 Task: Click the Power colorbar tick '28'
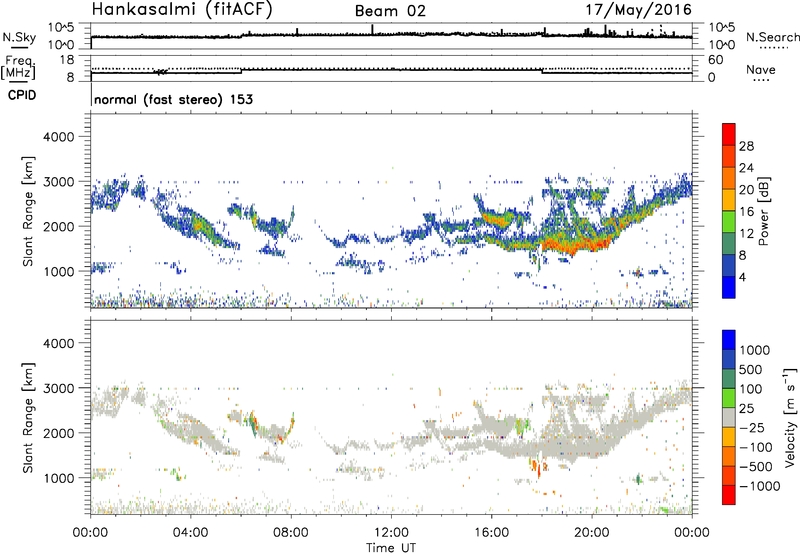click(x=746, y=146)
